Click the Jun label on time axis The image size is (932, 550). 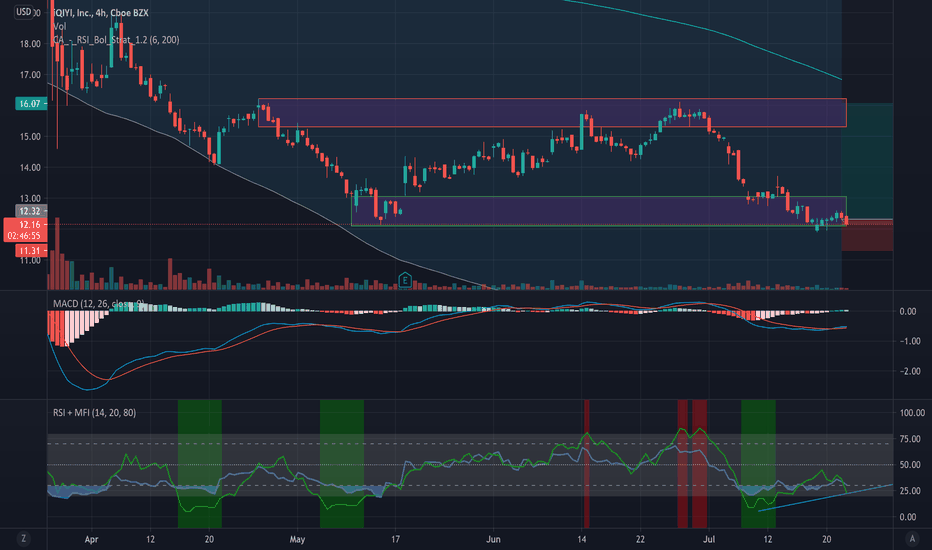tap(493, 539)
